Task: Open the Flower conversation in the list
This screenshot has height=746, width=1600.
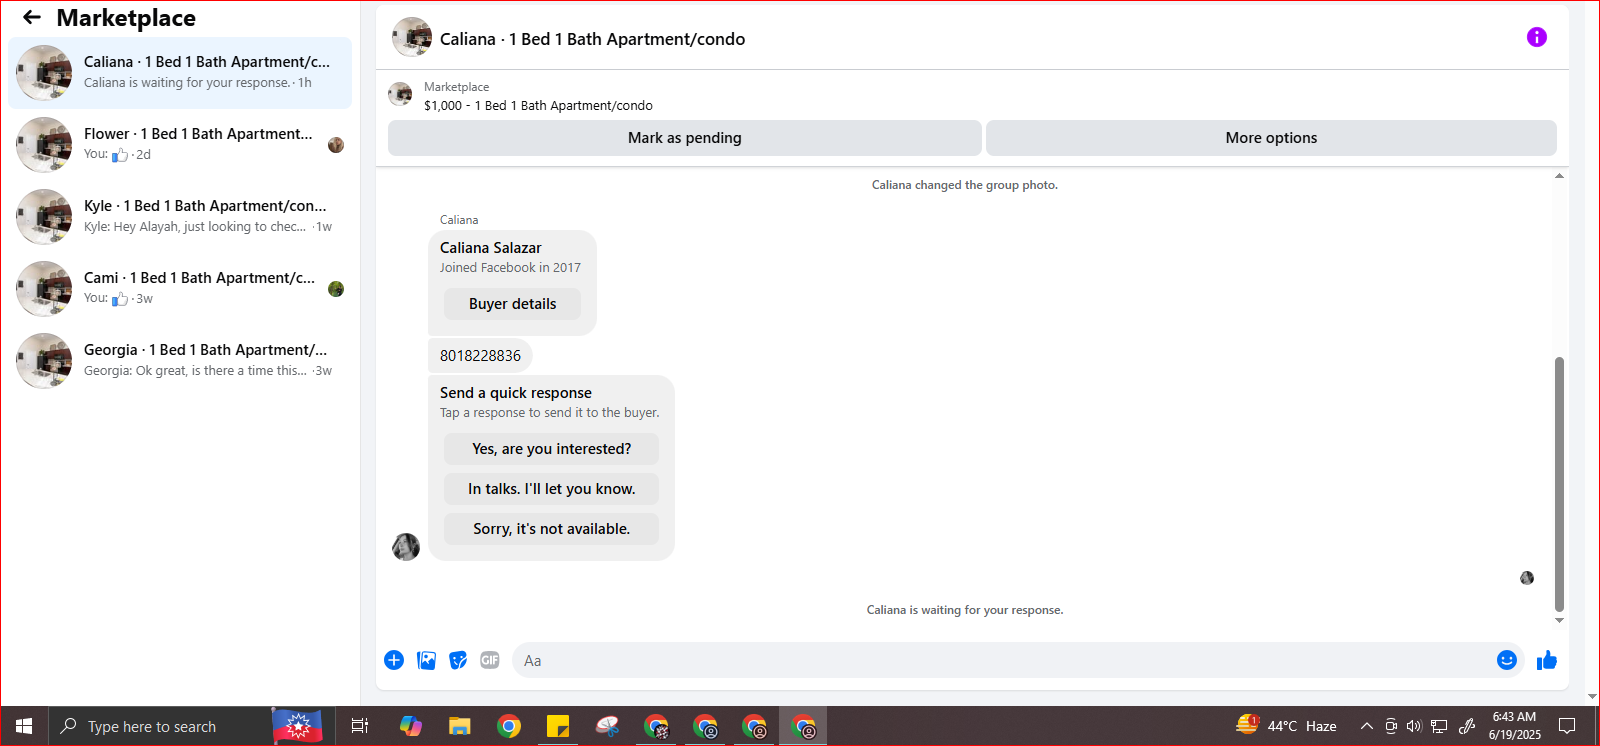Action: (x=180, y=145)
